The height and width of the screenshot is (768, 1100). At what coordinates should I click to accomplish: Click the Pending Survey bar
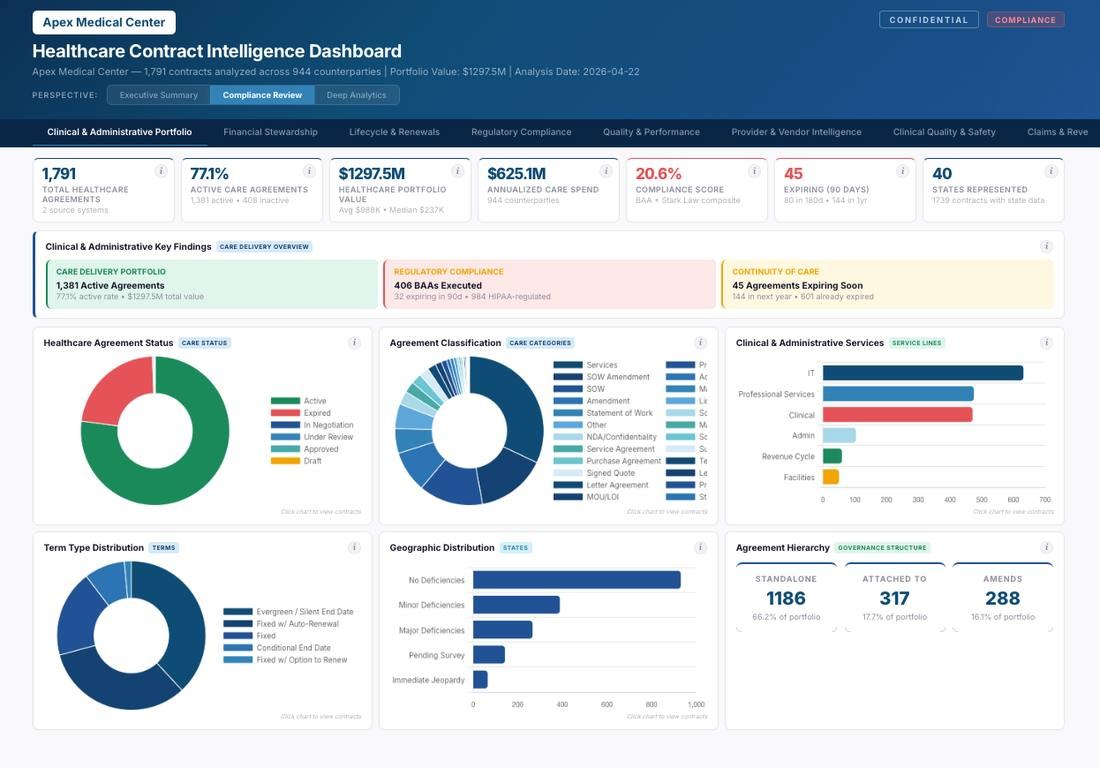(x=489, y=654)
